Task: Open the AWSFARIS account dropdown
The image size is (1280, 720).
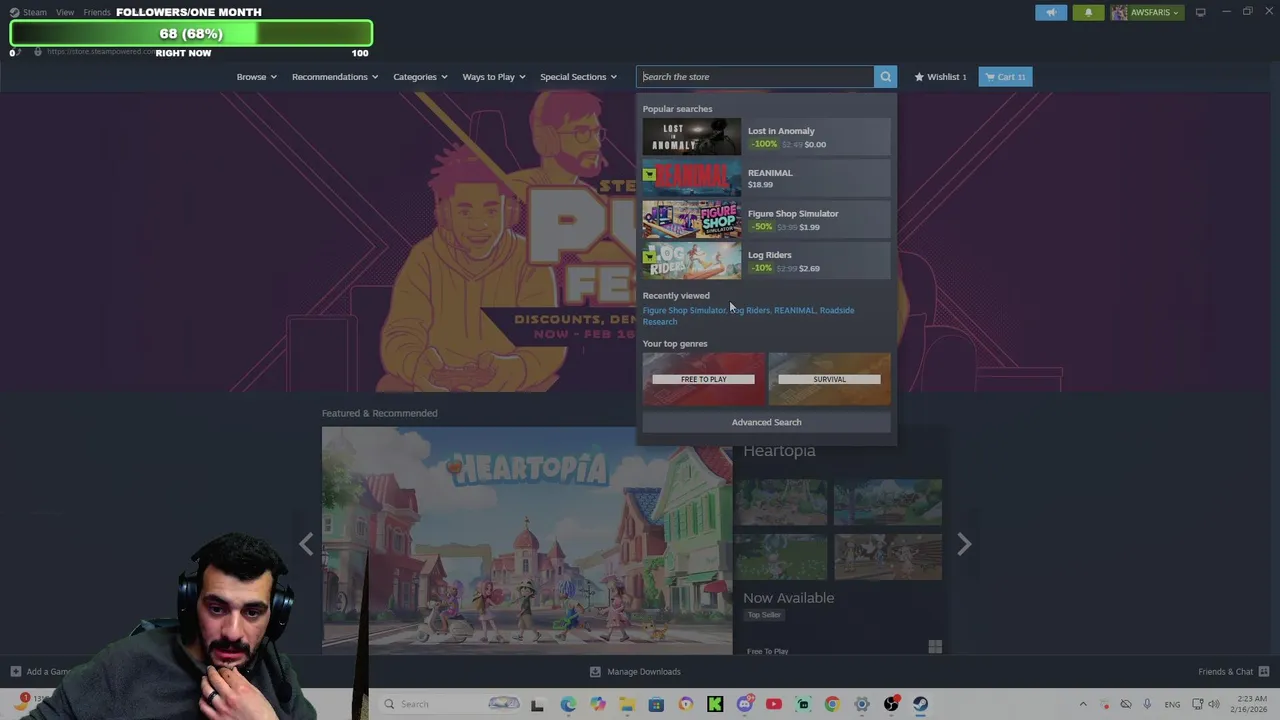Action: pos(1146,12)
